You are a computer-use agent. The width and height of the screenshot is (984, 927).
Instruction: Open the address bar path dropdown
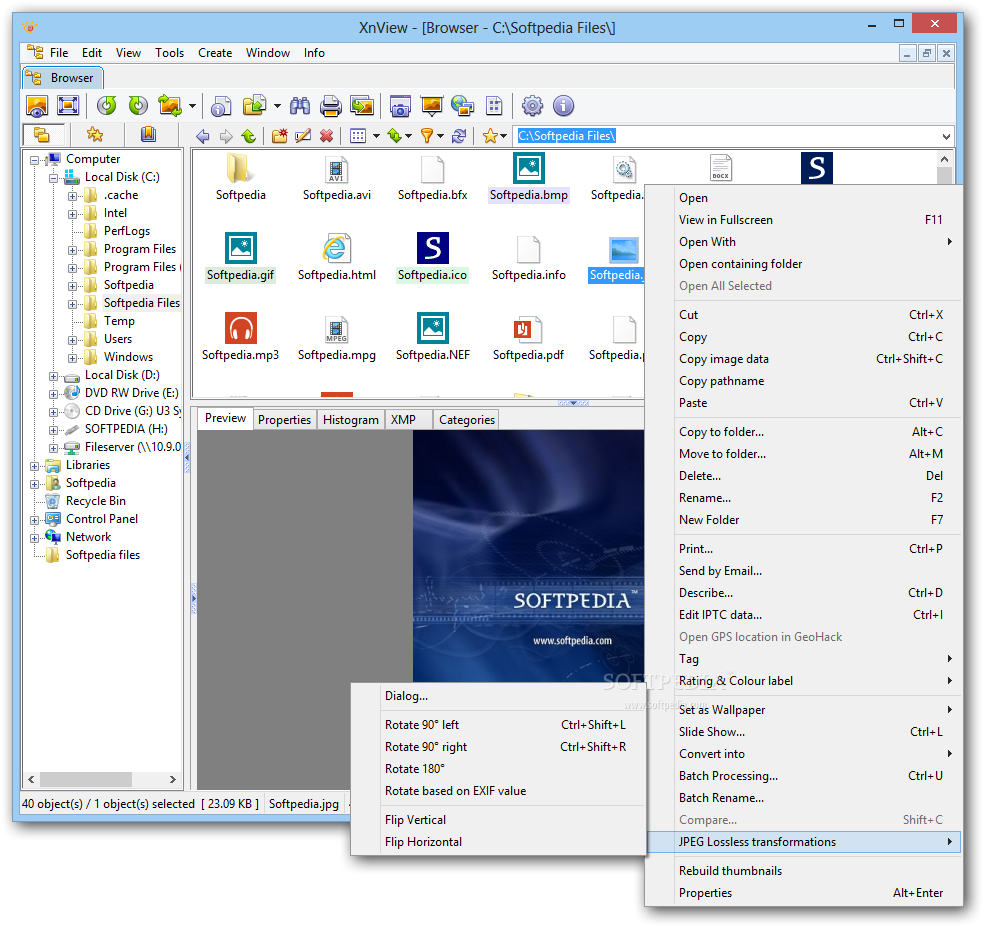pos(946,136)
